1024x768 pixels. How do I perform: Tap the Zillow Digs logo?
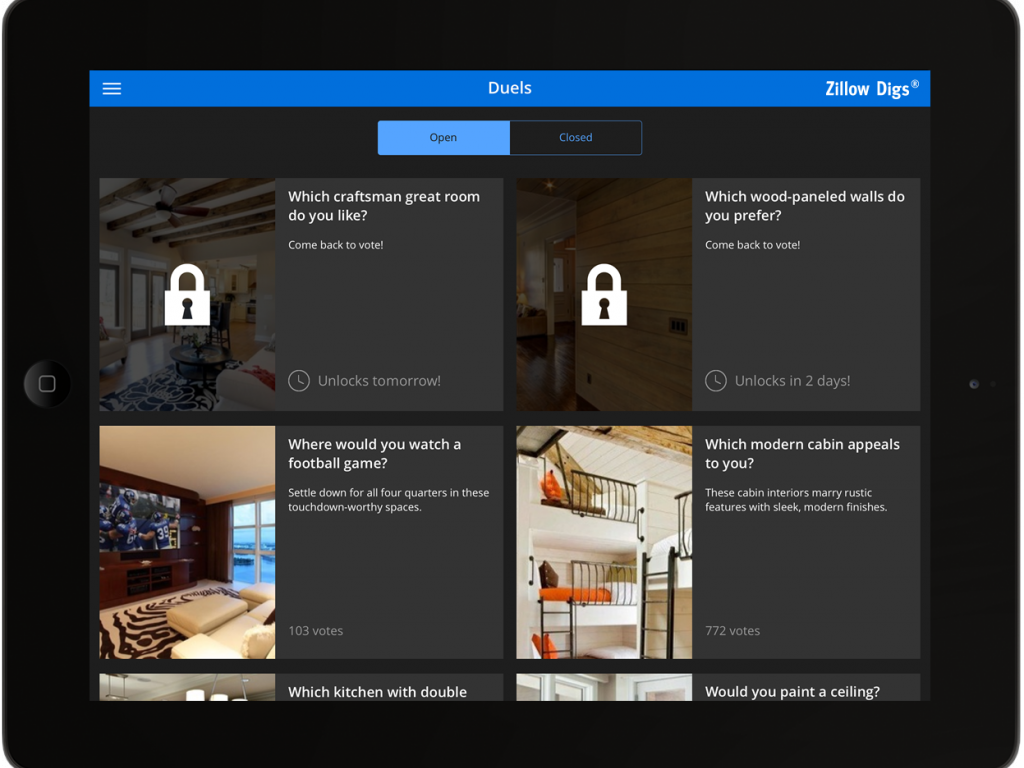click(x=872, y=88)
